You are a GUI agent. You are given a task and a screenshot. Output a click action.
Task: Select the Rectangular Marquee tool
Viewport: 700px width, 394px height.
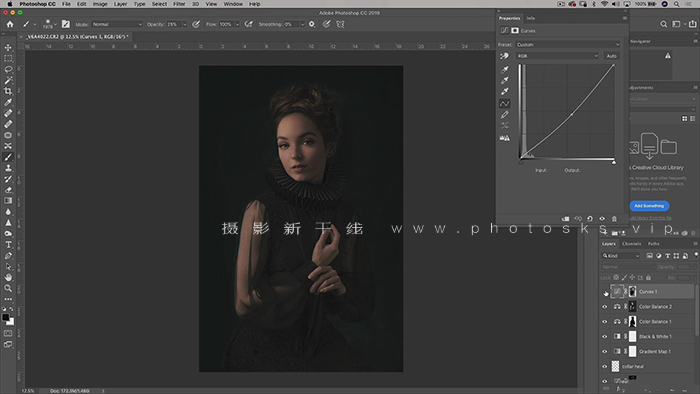(x=8, y=58)
